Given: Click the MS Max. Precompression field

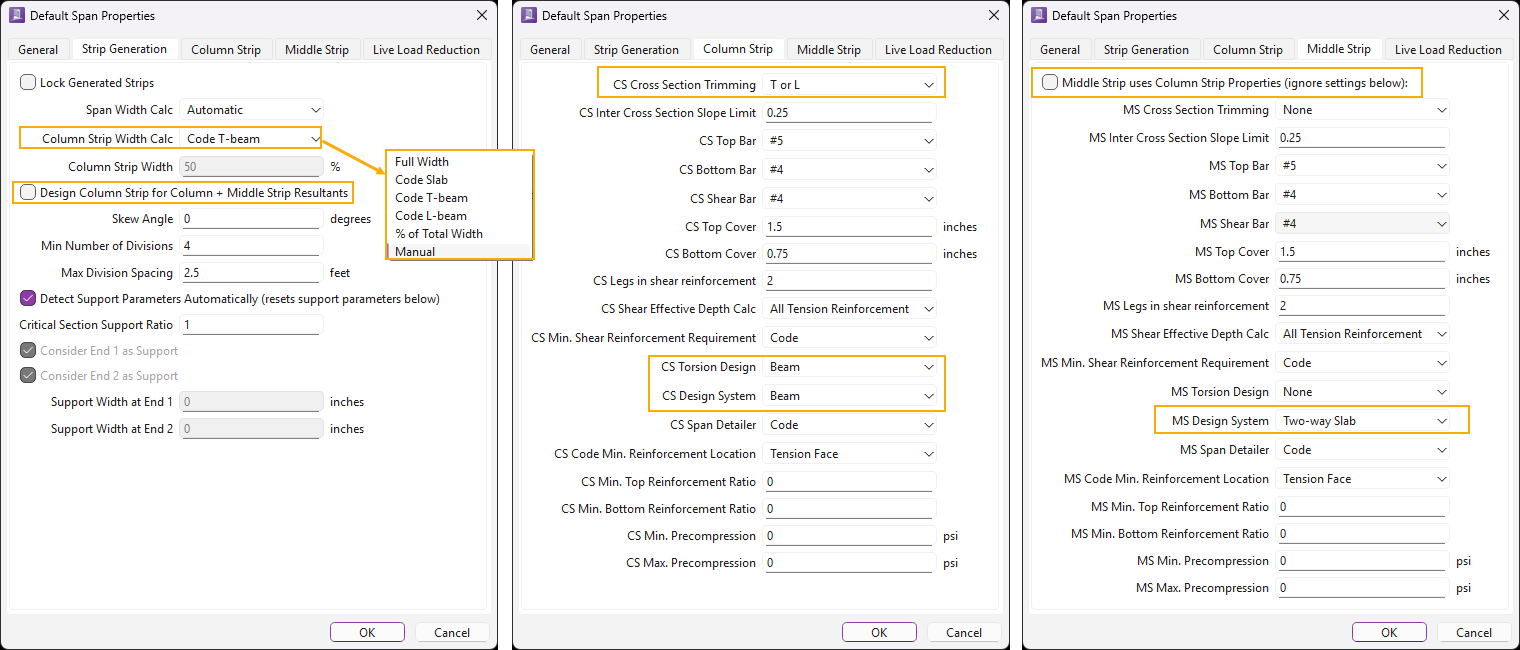Looking at the screenshot, I should (x=1362, y=588).
